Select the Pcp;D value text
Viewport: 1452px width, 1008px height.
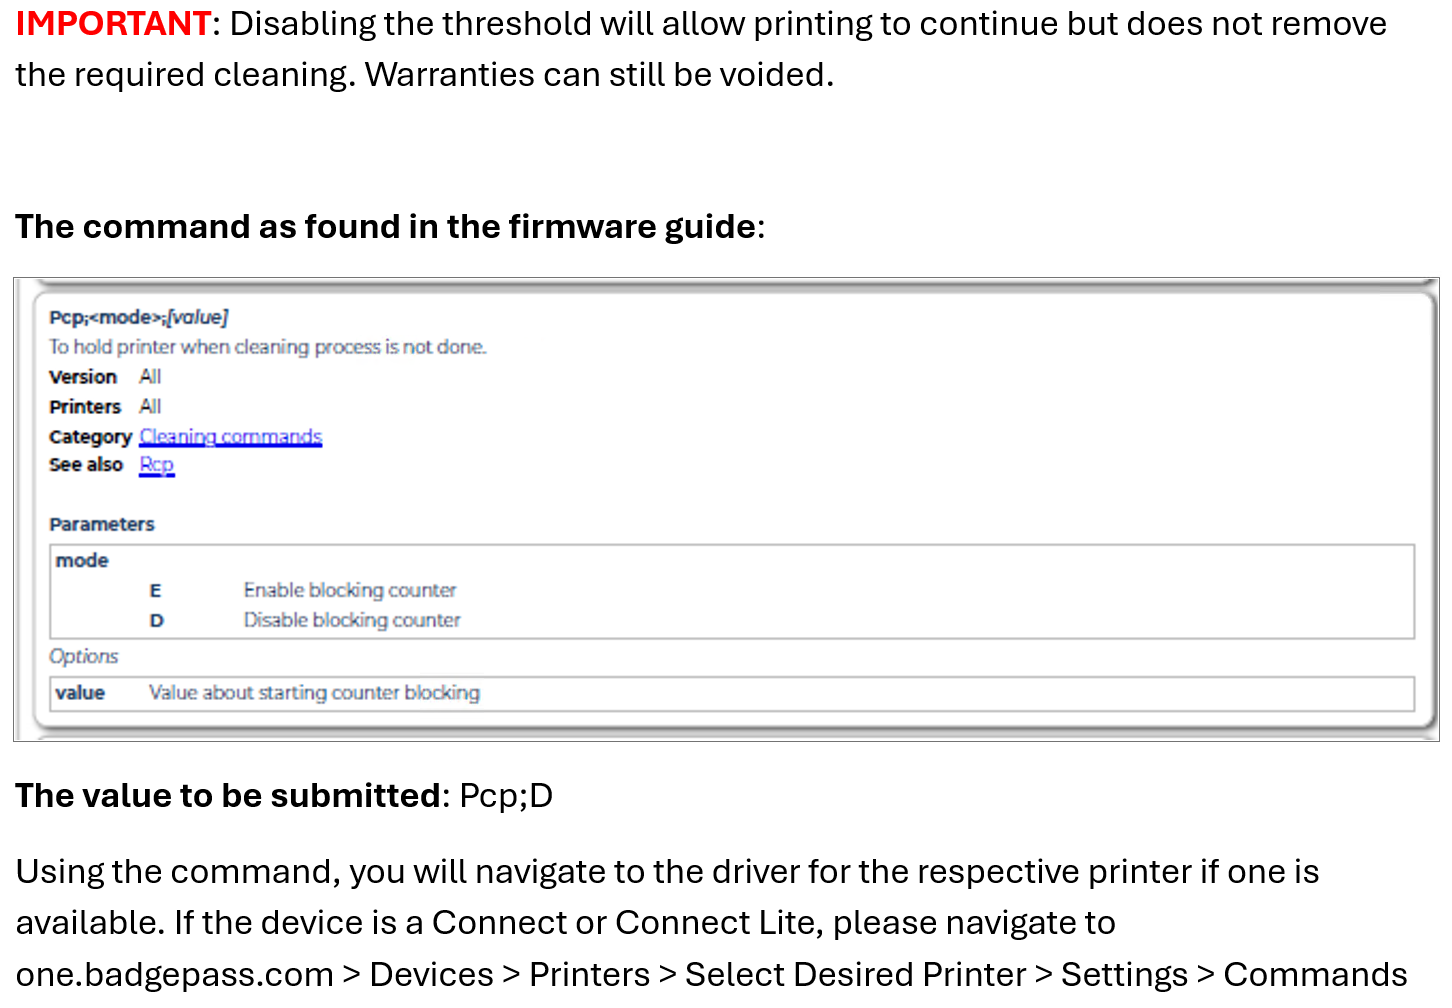tap(506, 796)
